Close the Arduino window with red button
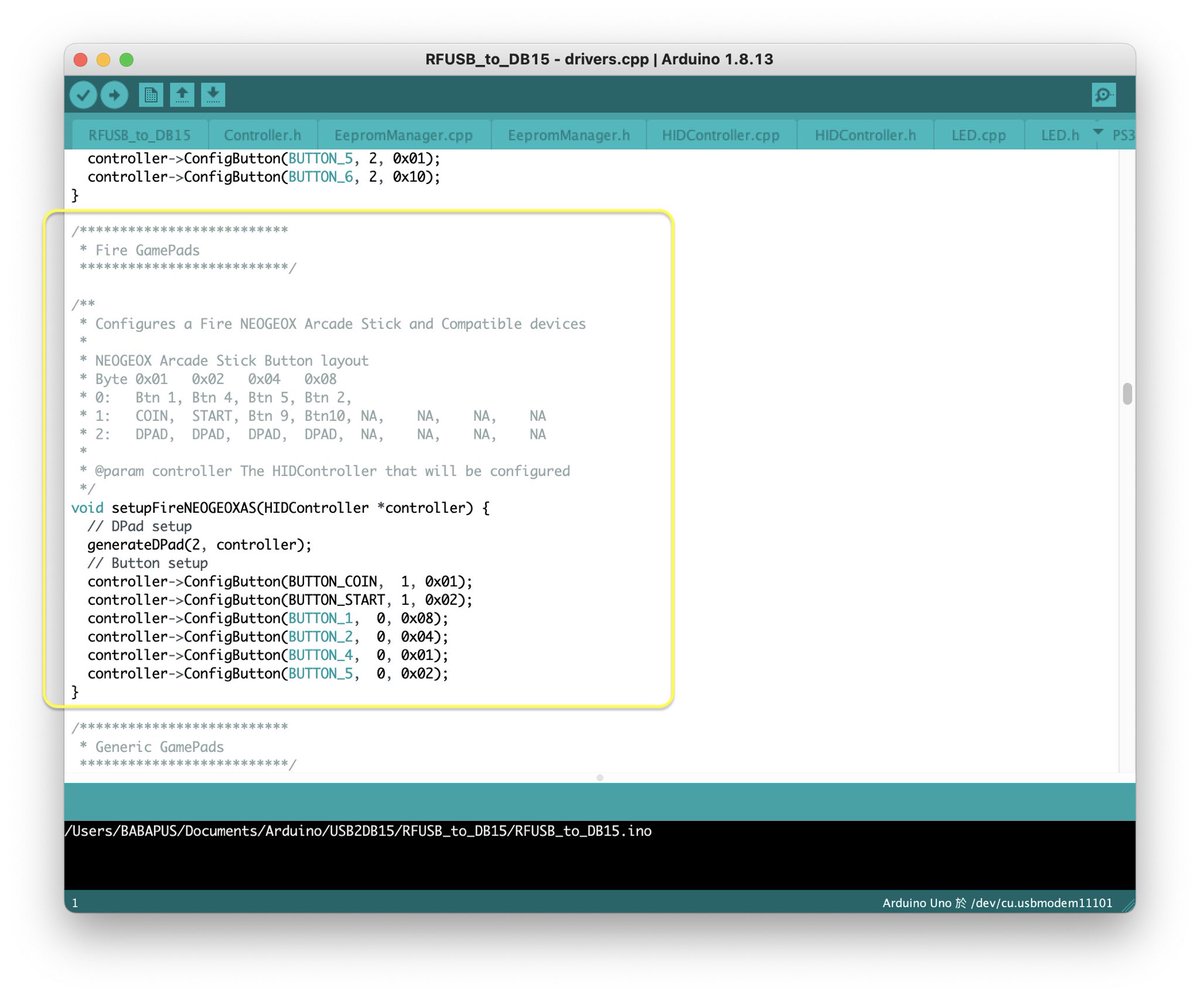Viewport: 1200px width, 998px height. click(81, 60)
